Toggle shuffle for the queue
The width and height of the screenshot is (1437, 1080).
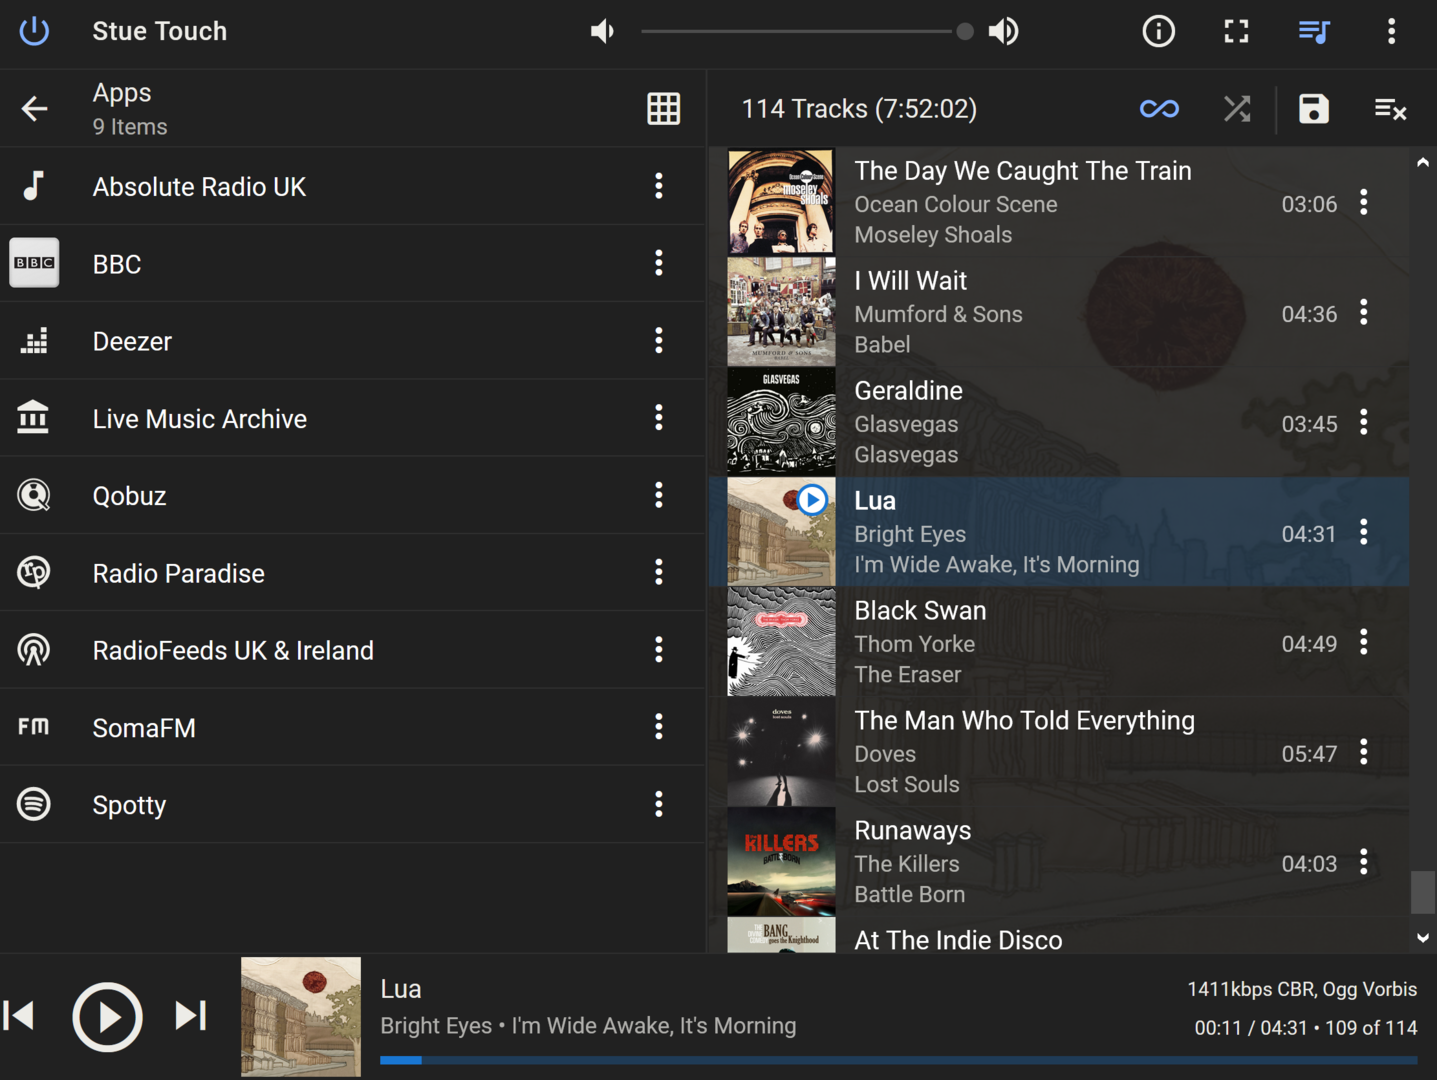(1237, 108)
